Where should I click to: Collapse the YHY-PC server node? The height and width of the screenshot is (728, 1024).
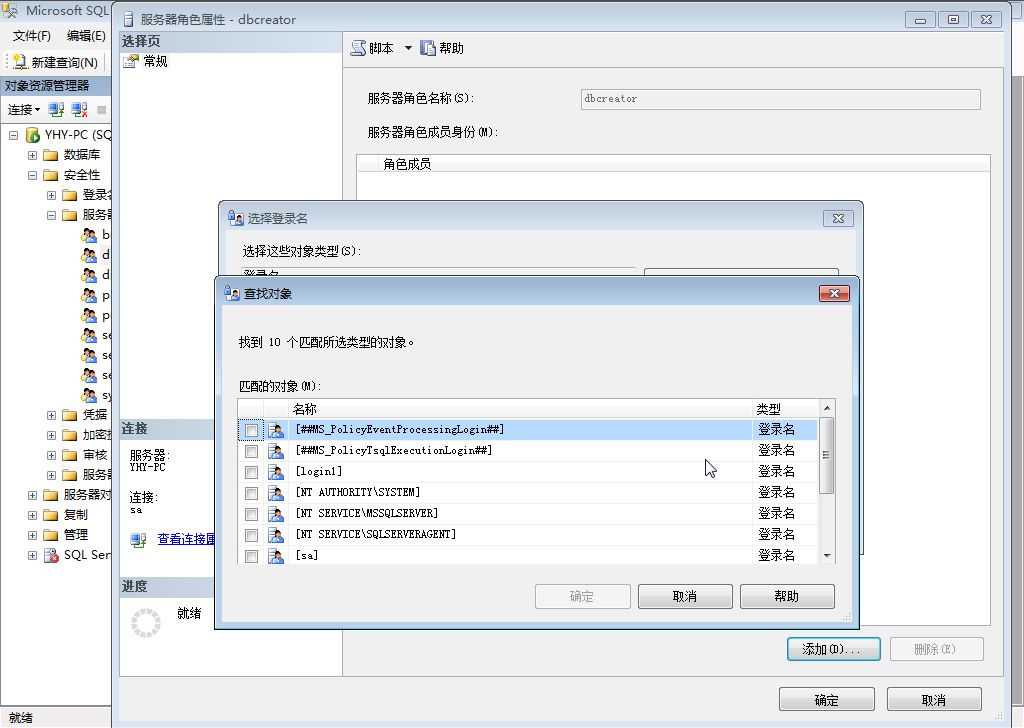coord(13,135)
